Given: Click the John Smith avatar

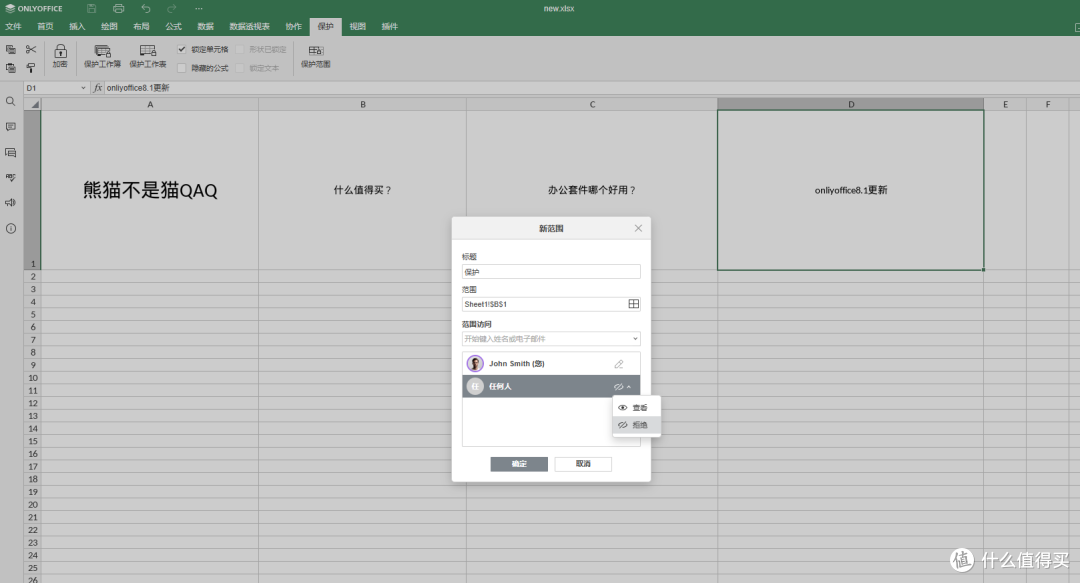Looking at the screenshot, I should (x=475, y=363).
